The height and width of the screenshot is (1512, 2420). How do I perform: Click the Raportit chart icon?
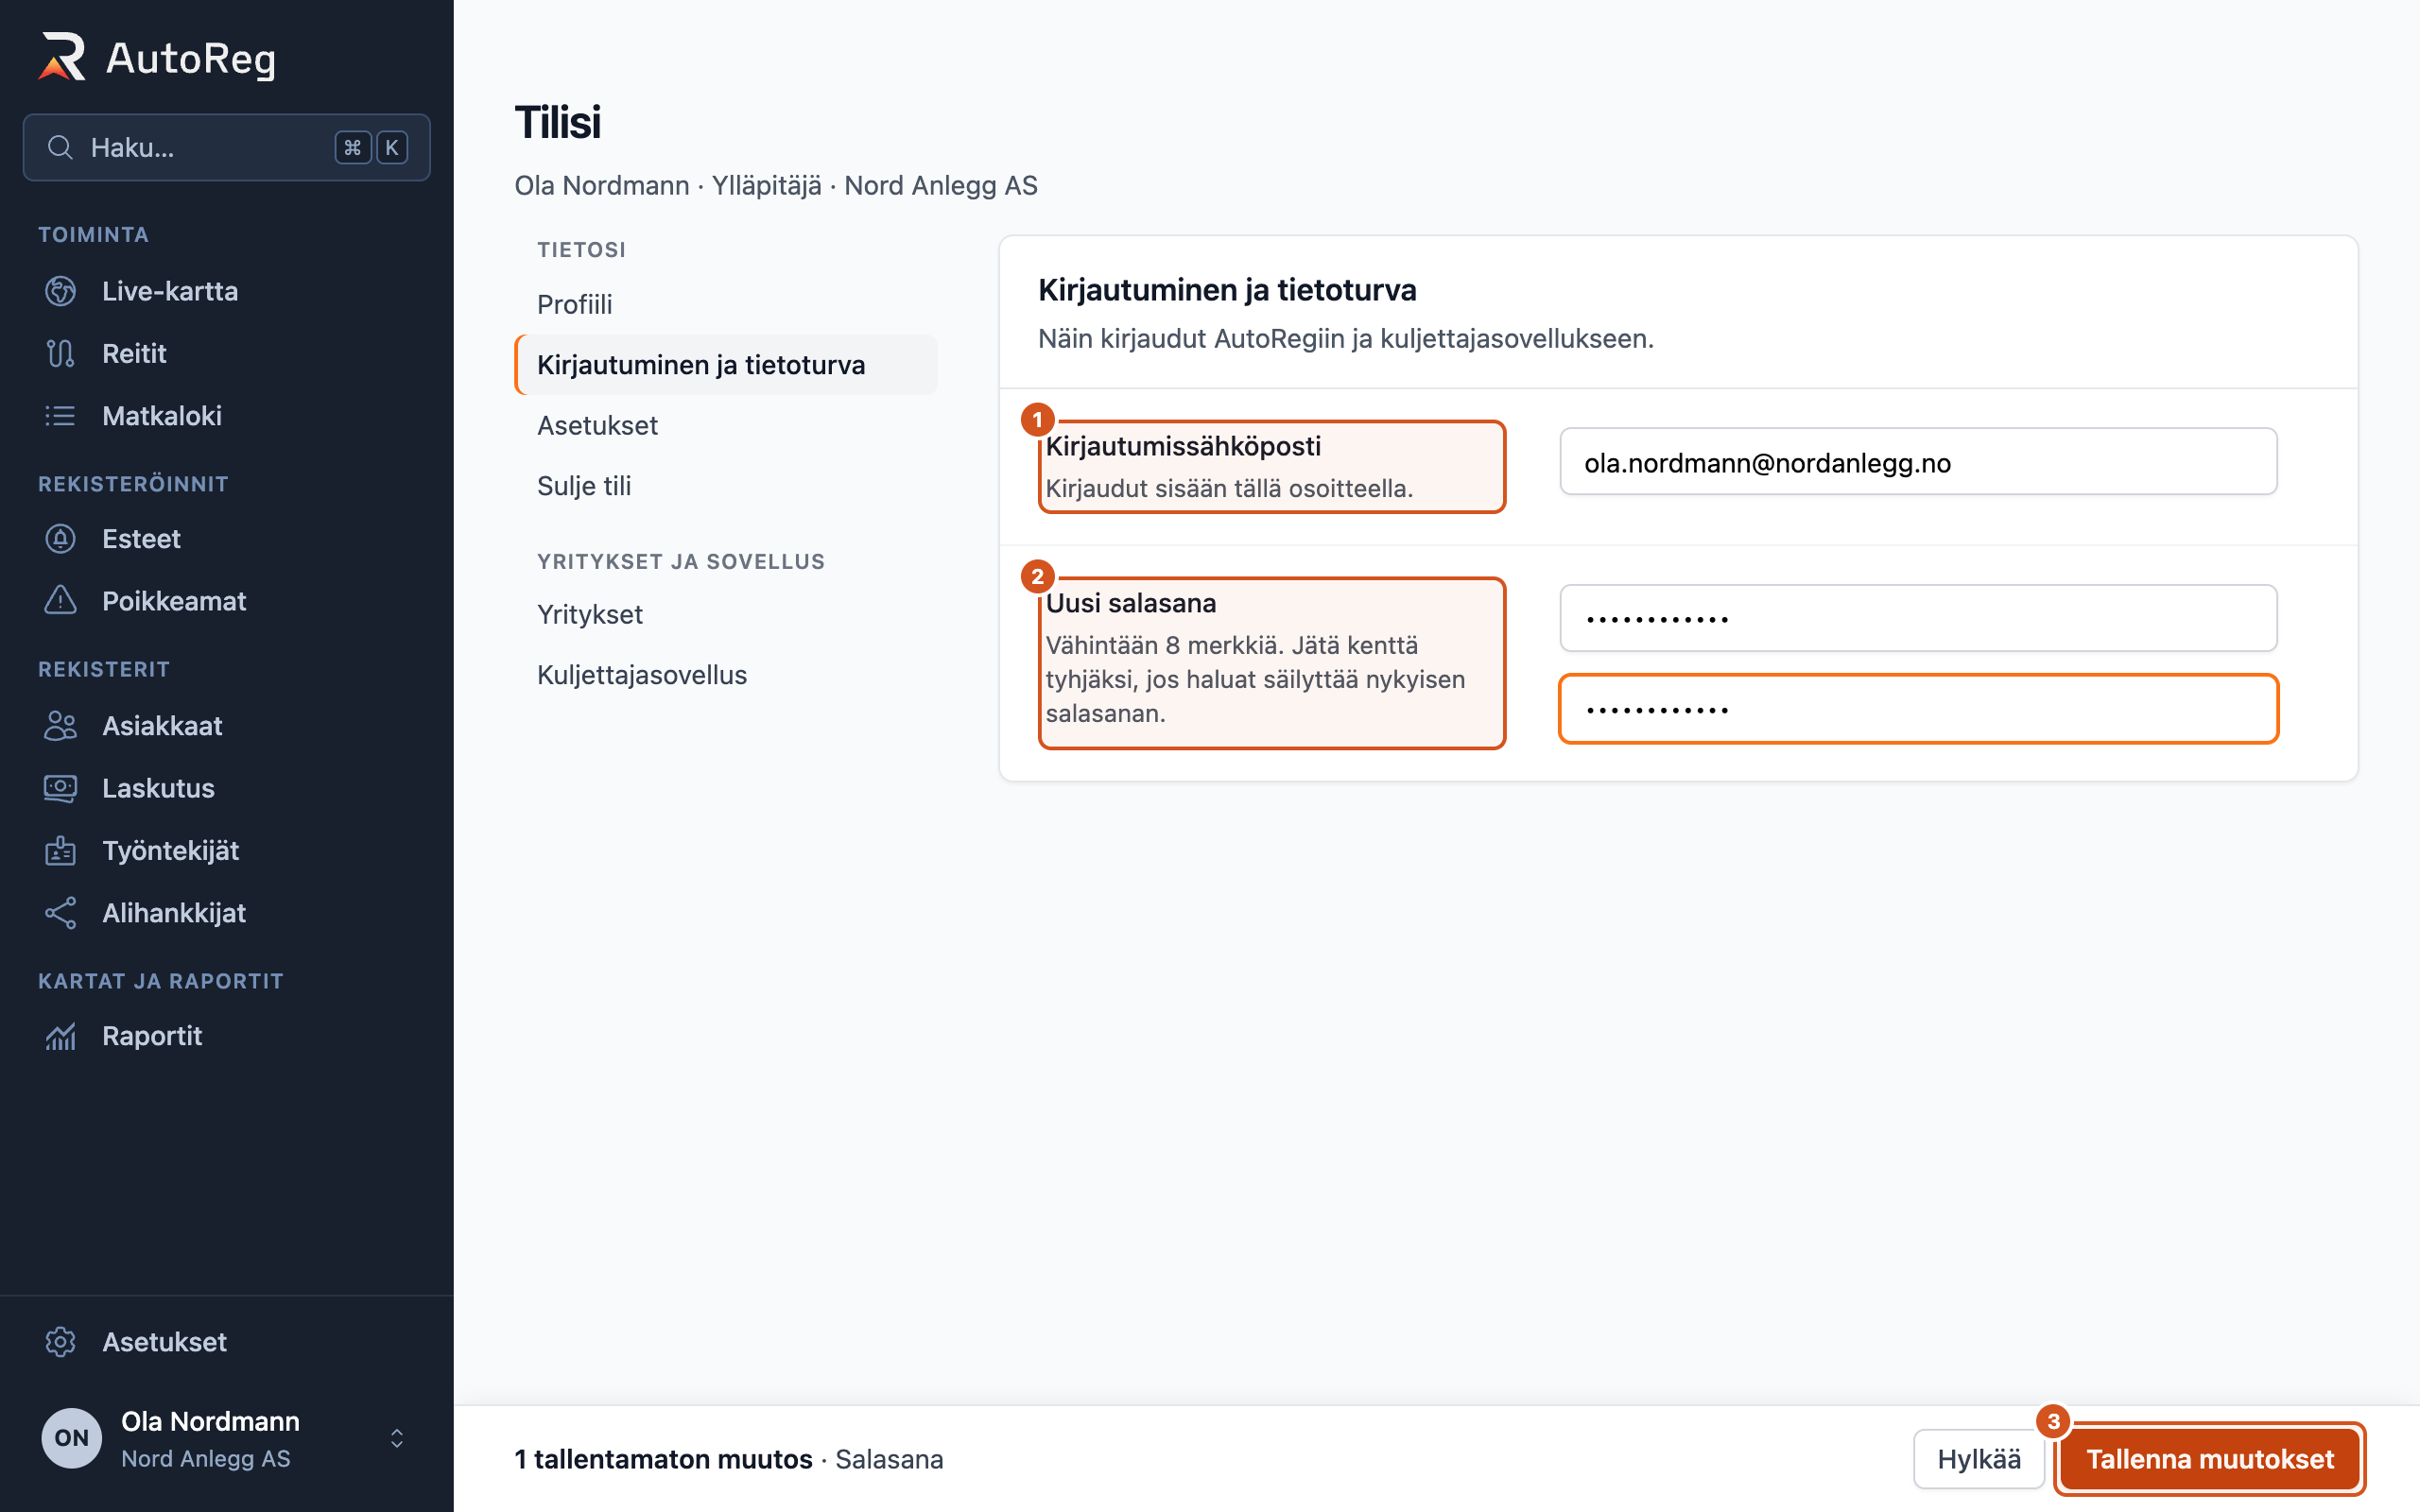point(60,1036)
